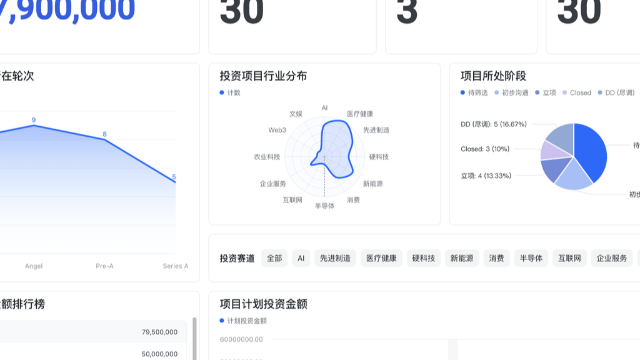
Task: Select the 消费 track tag
Action: tap(496, 258)
